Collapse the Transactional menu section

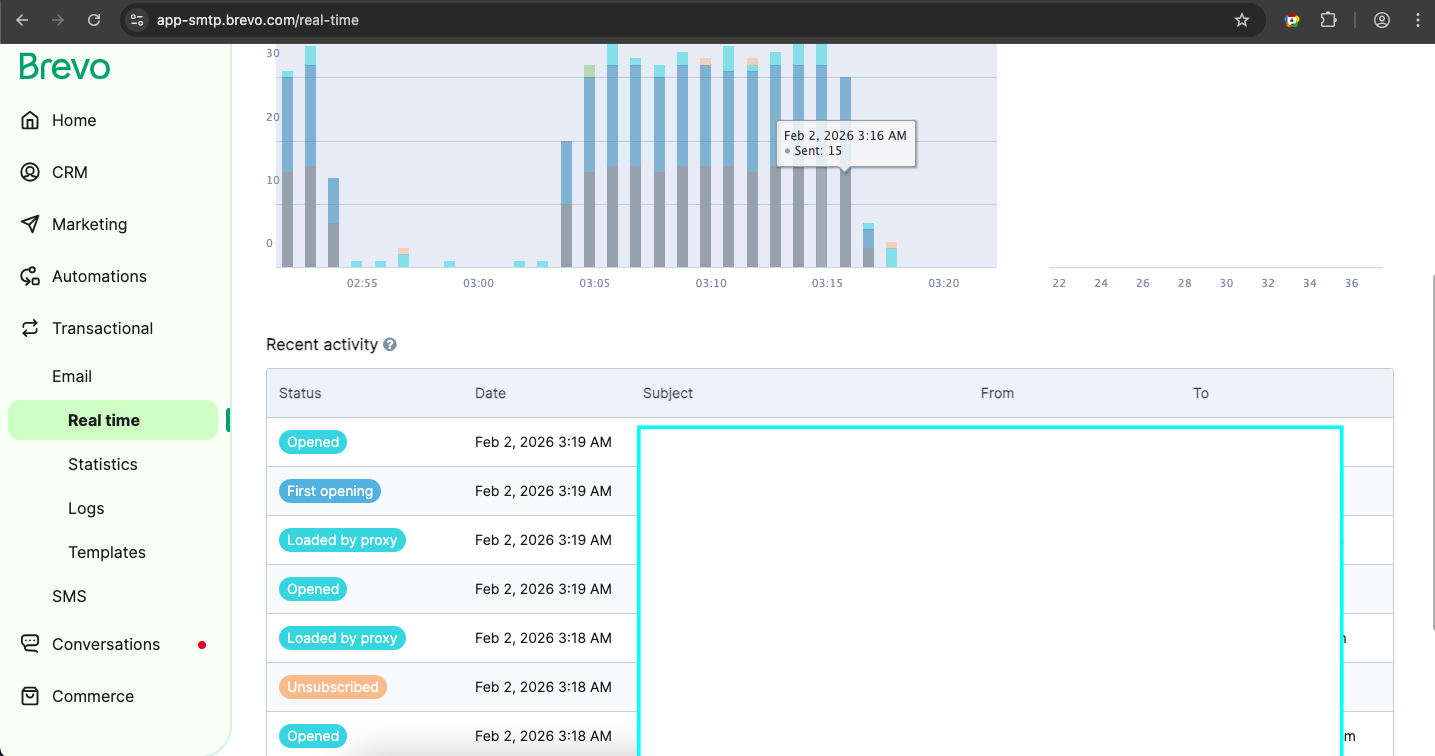tap(102, 328)
